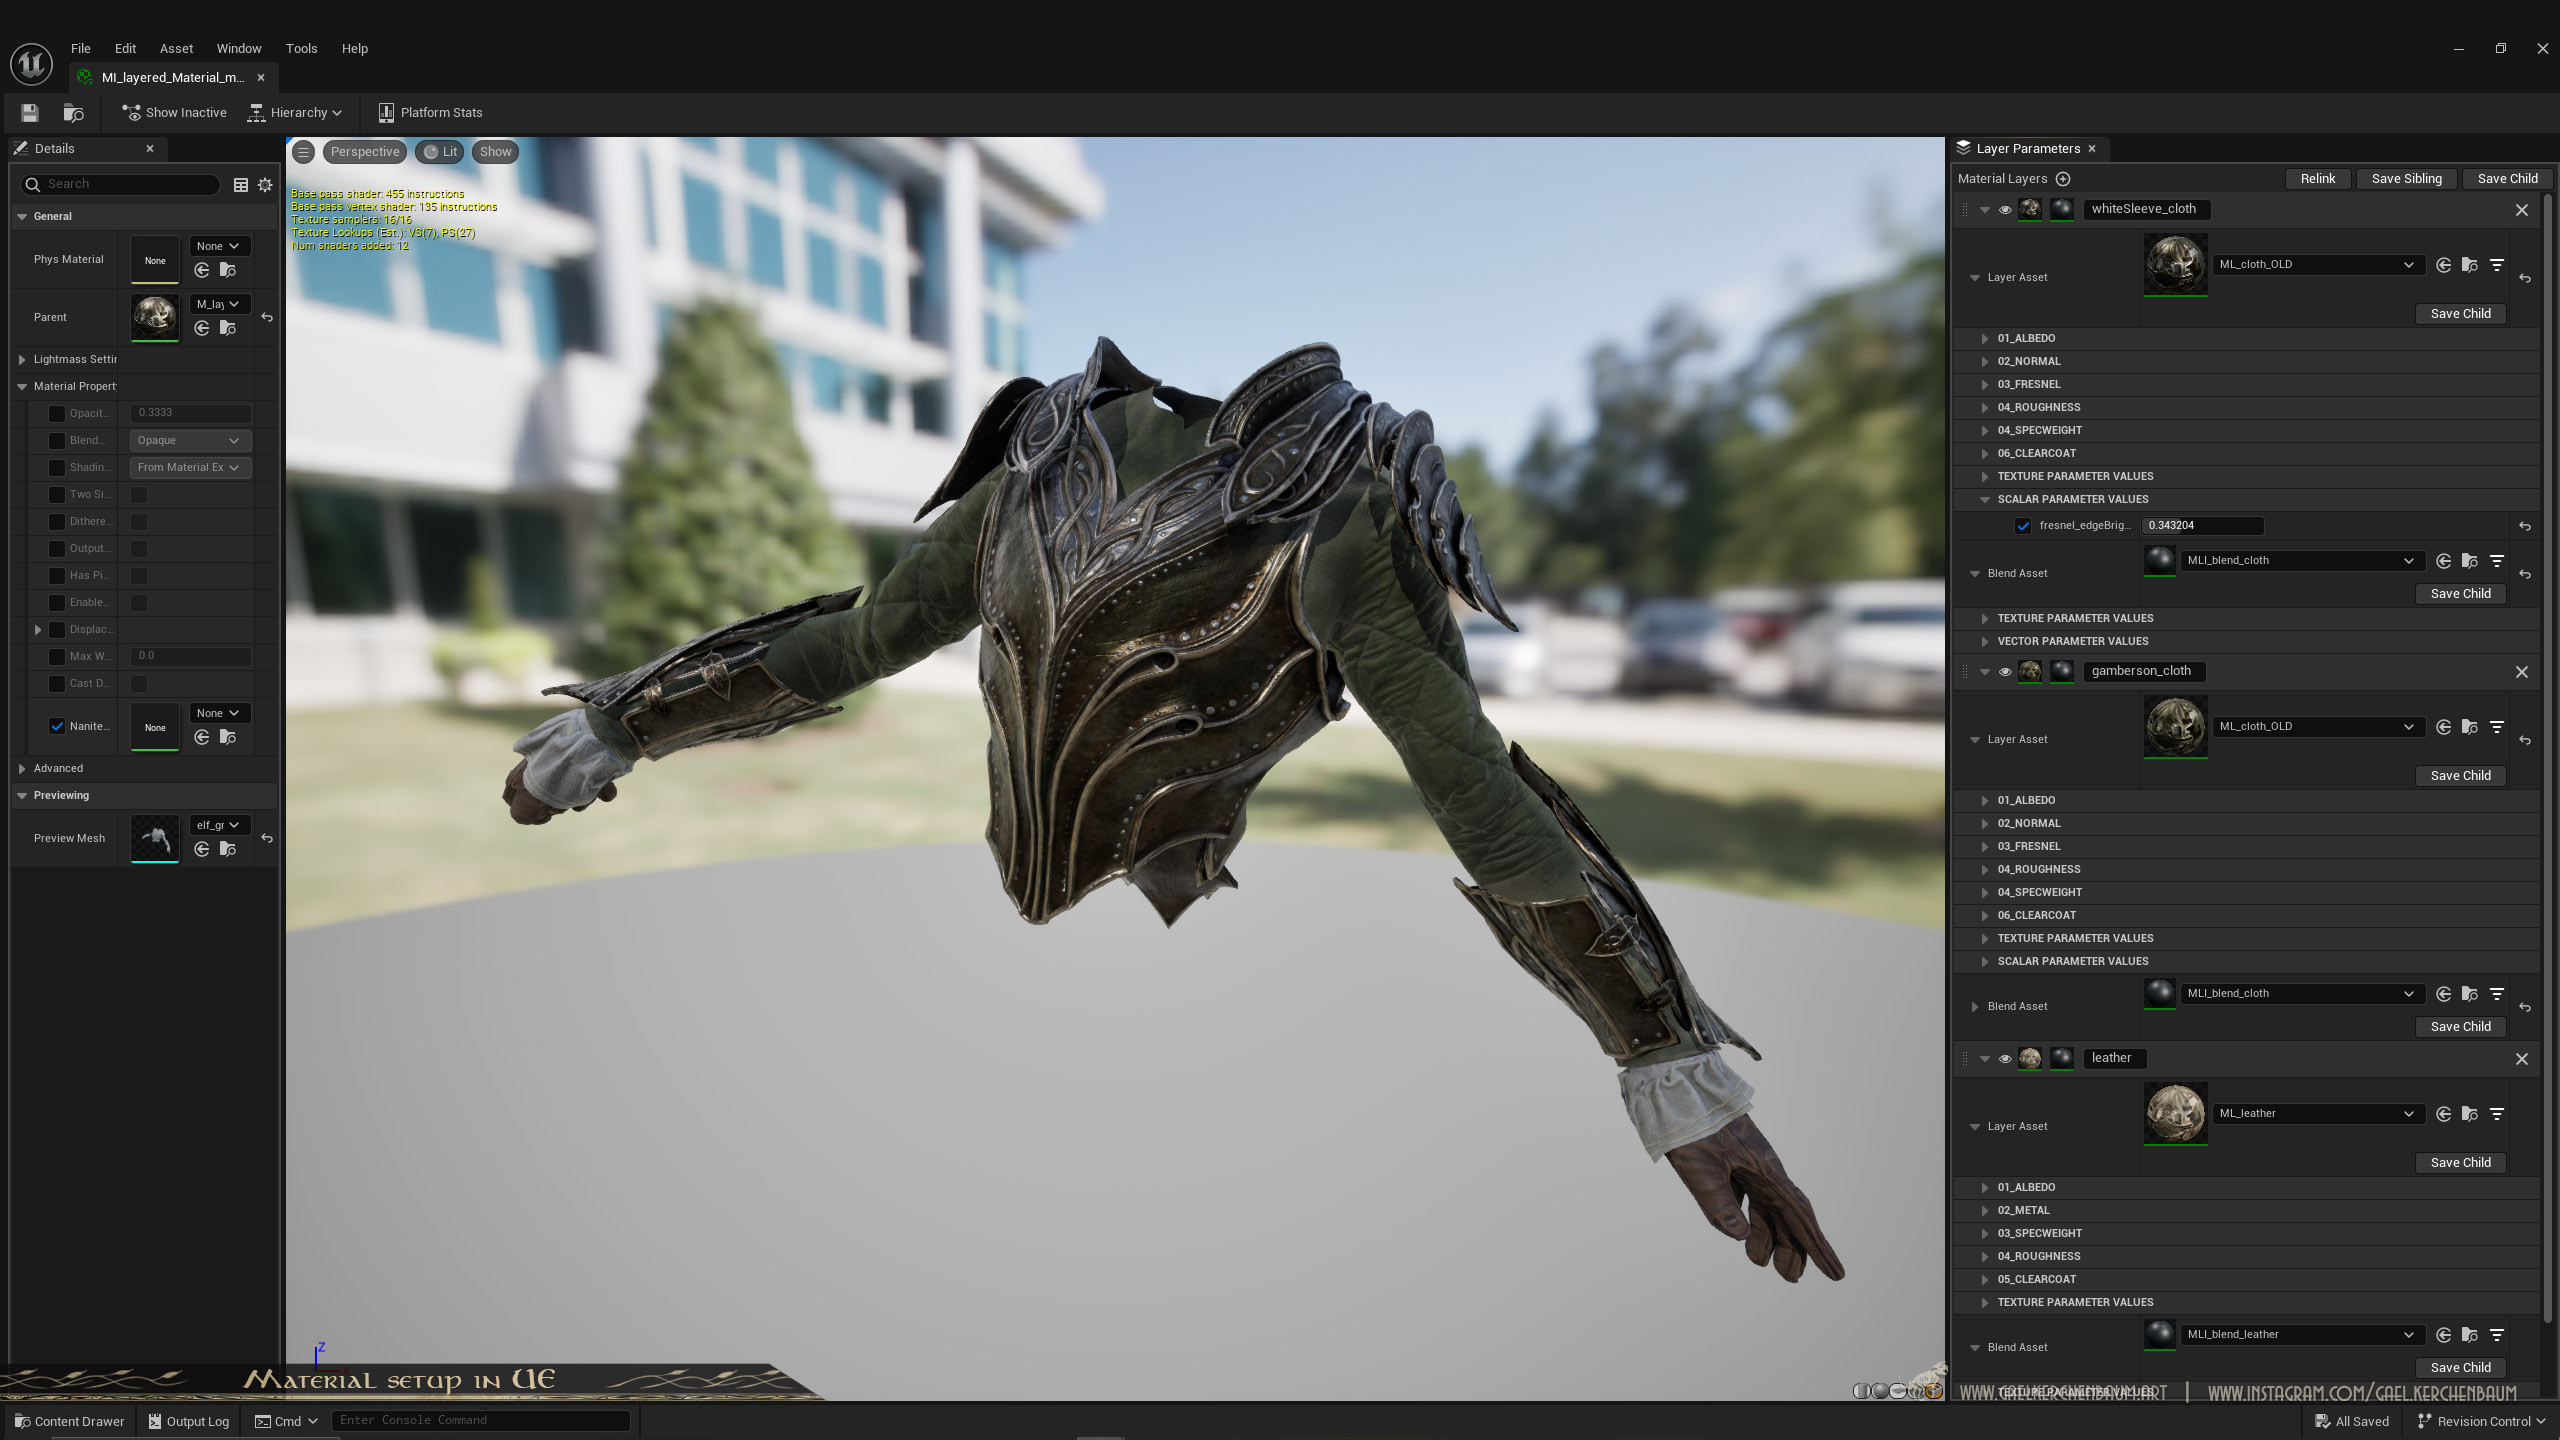Collapse the Previewing section
This screenshot has height=1440, width=2560.
pos(22,796)
